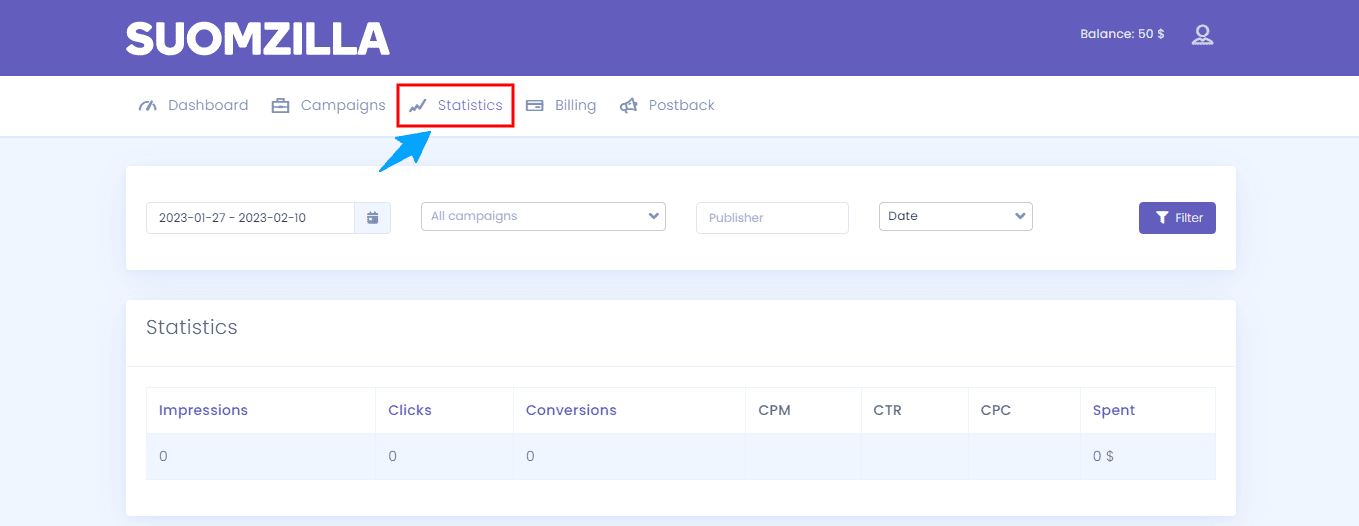Viewport: 1359px width, 526px height.
Task: Click the CTR column header
Action: [x=887, y=410]
